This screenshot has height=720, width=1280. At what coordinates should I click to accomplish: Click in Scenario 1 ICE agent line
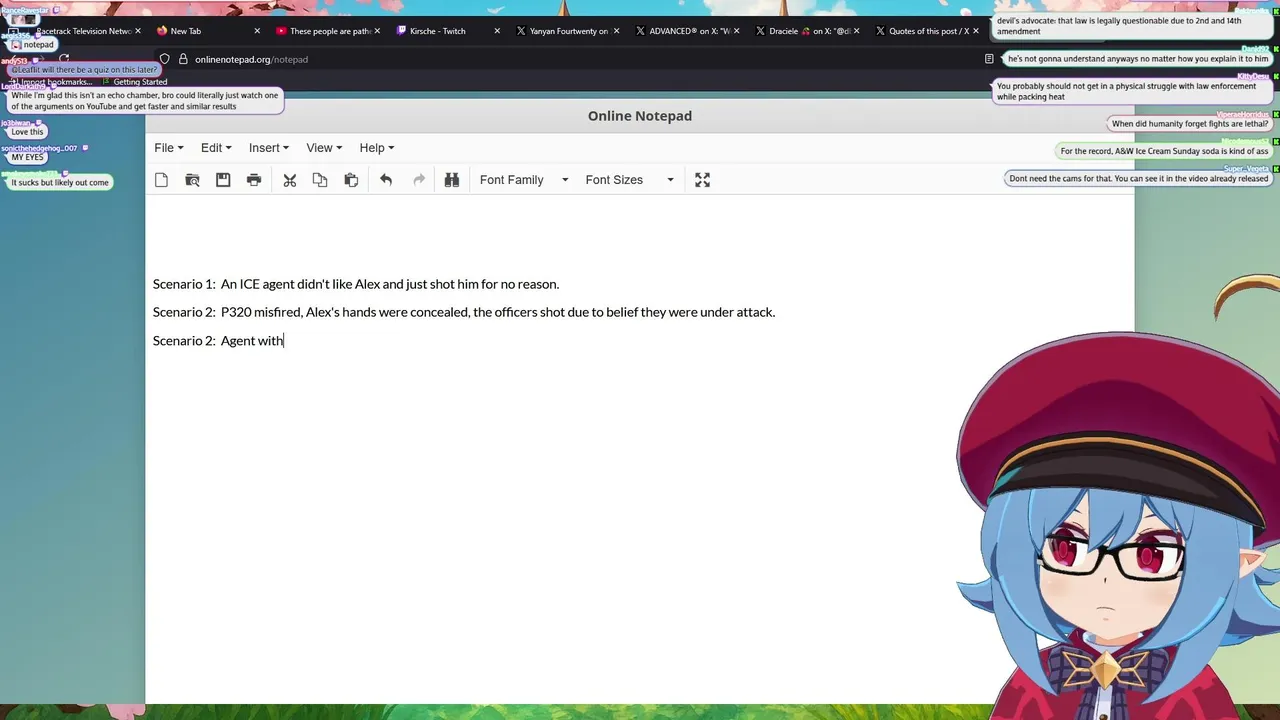point(356,284)
